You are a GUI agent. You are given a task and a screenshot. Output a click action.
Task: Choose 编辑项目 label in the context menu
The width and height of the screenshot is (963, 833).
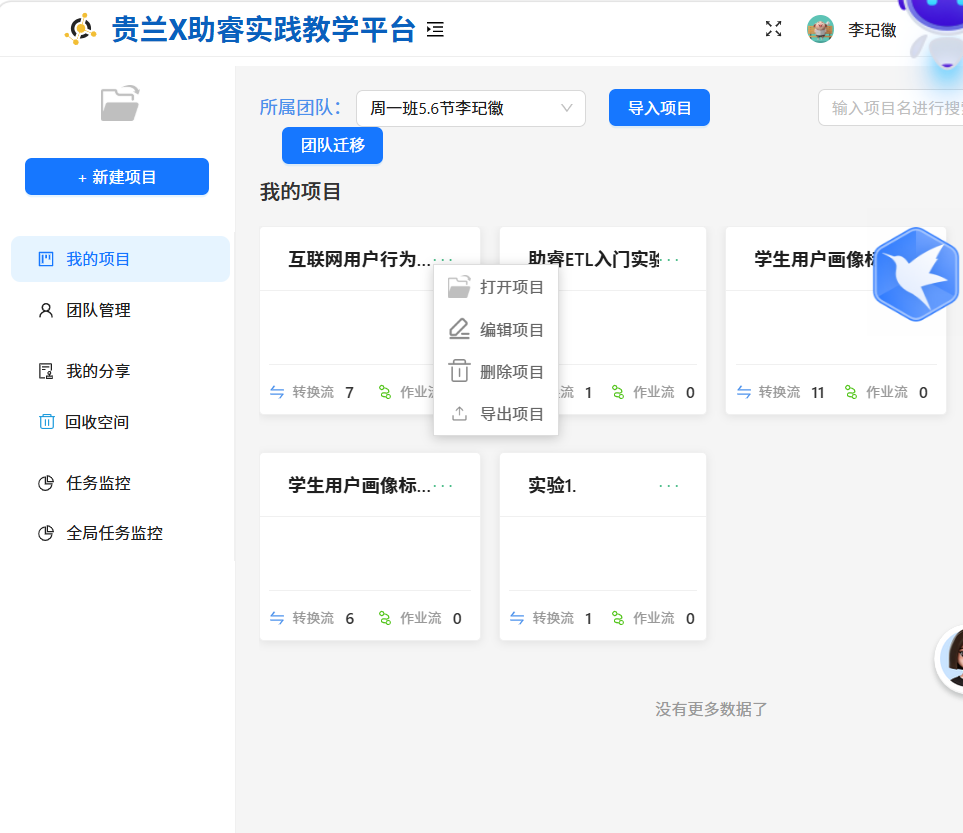point(512,330)
